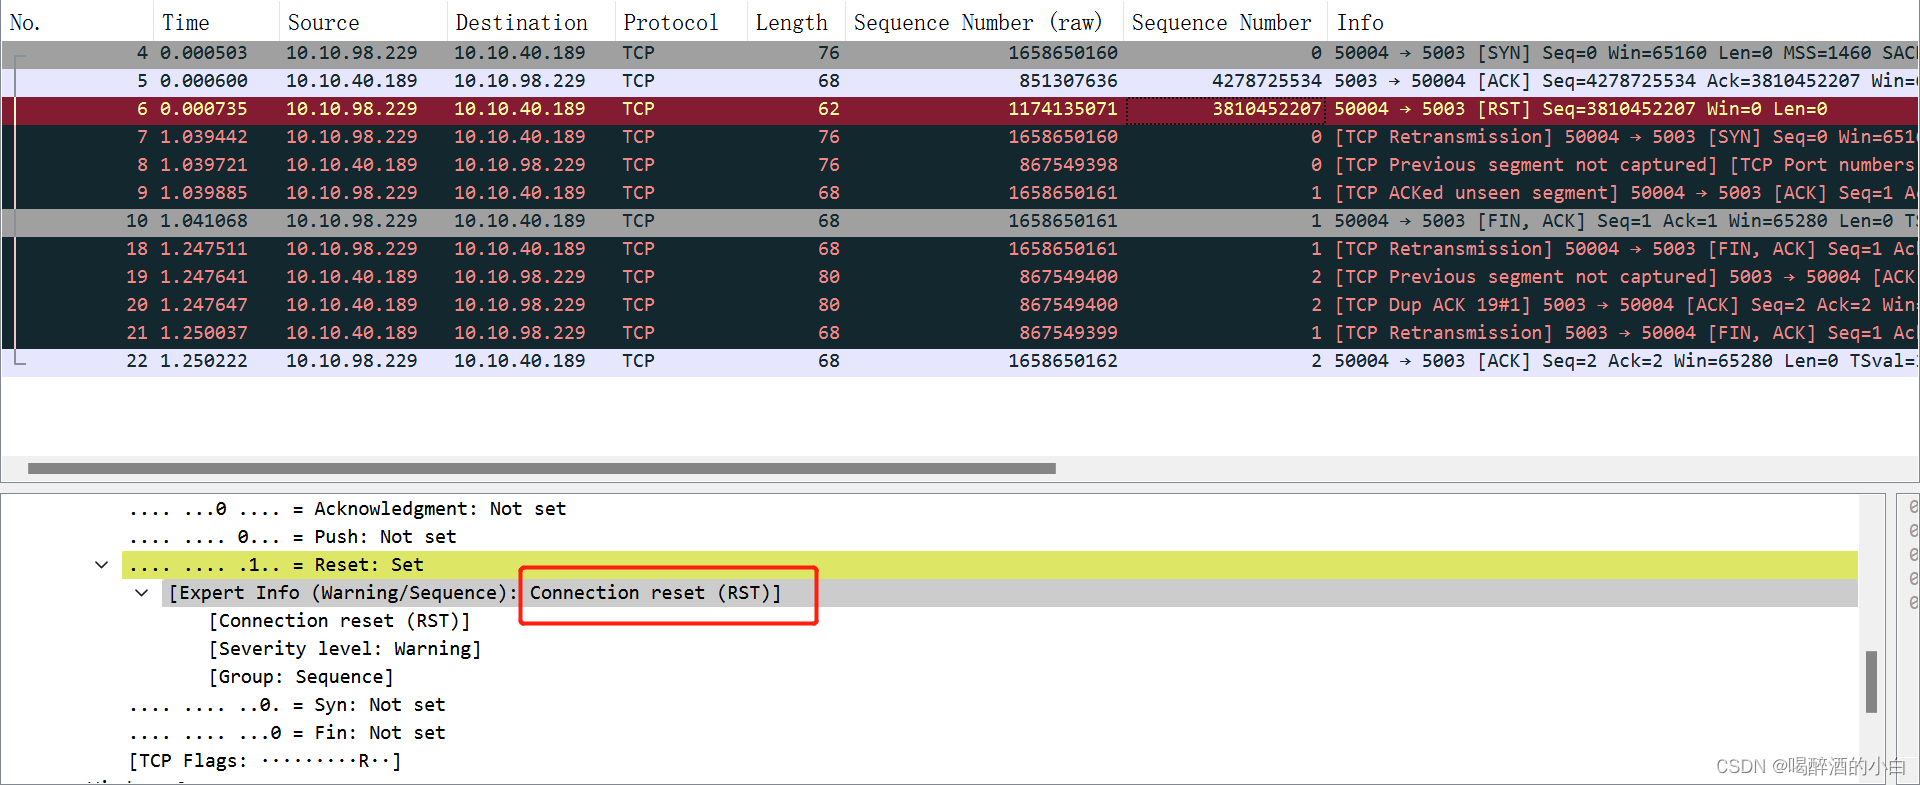Select packet 5 with raw sequence 851307636
1920x785 pixels.
coord(960,81)
